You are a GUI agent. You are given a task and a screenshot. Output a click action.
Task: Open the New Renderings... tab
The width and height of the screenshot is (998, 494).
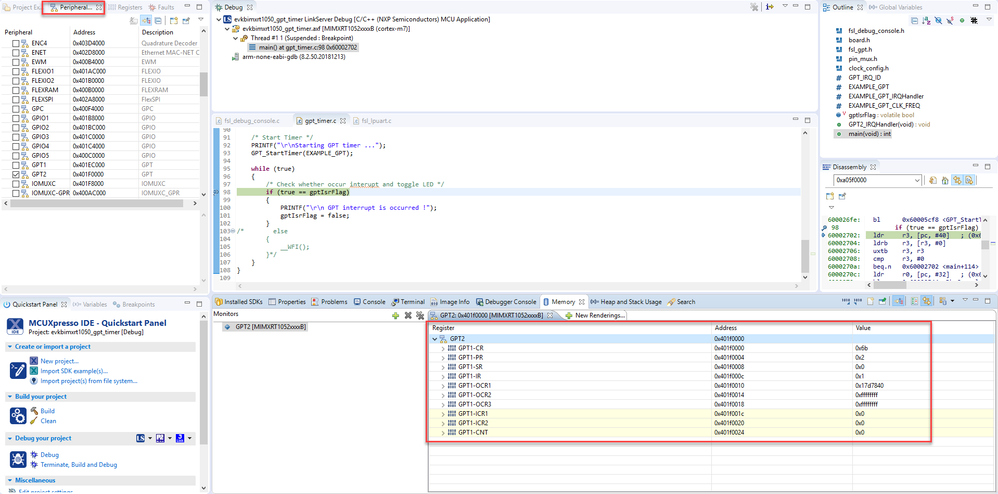pos(596,315)
